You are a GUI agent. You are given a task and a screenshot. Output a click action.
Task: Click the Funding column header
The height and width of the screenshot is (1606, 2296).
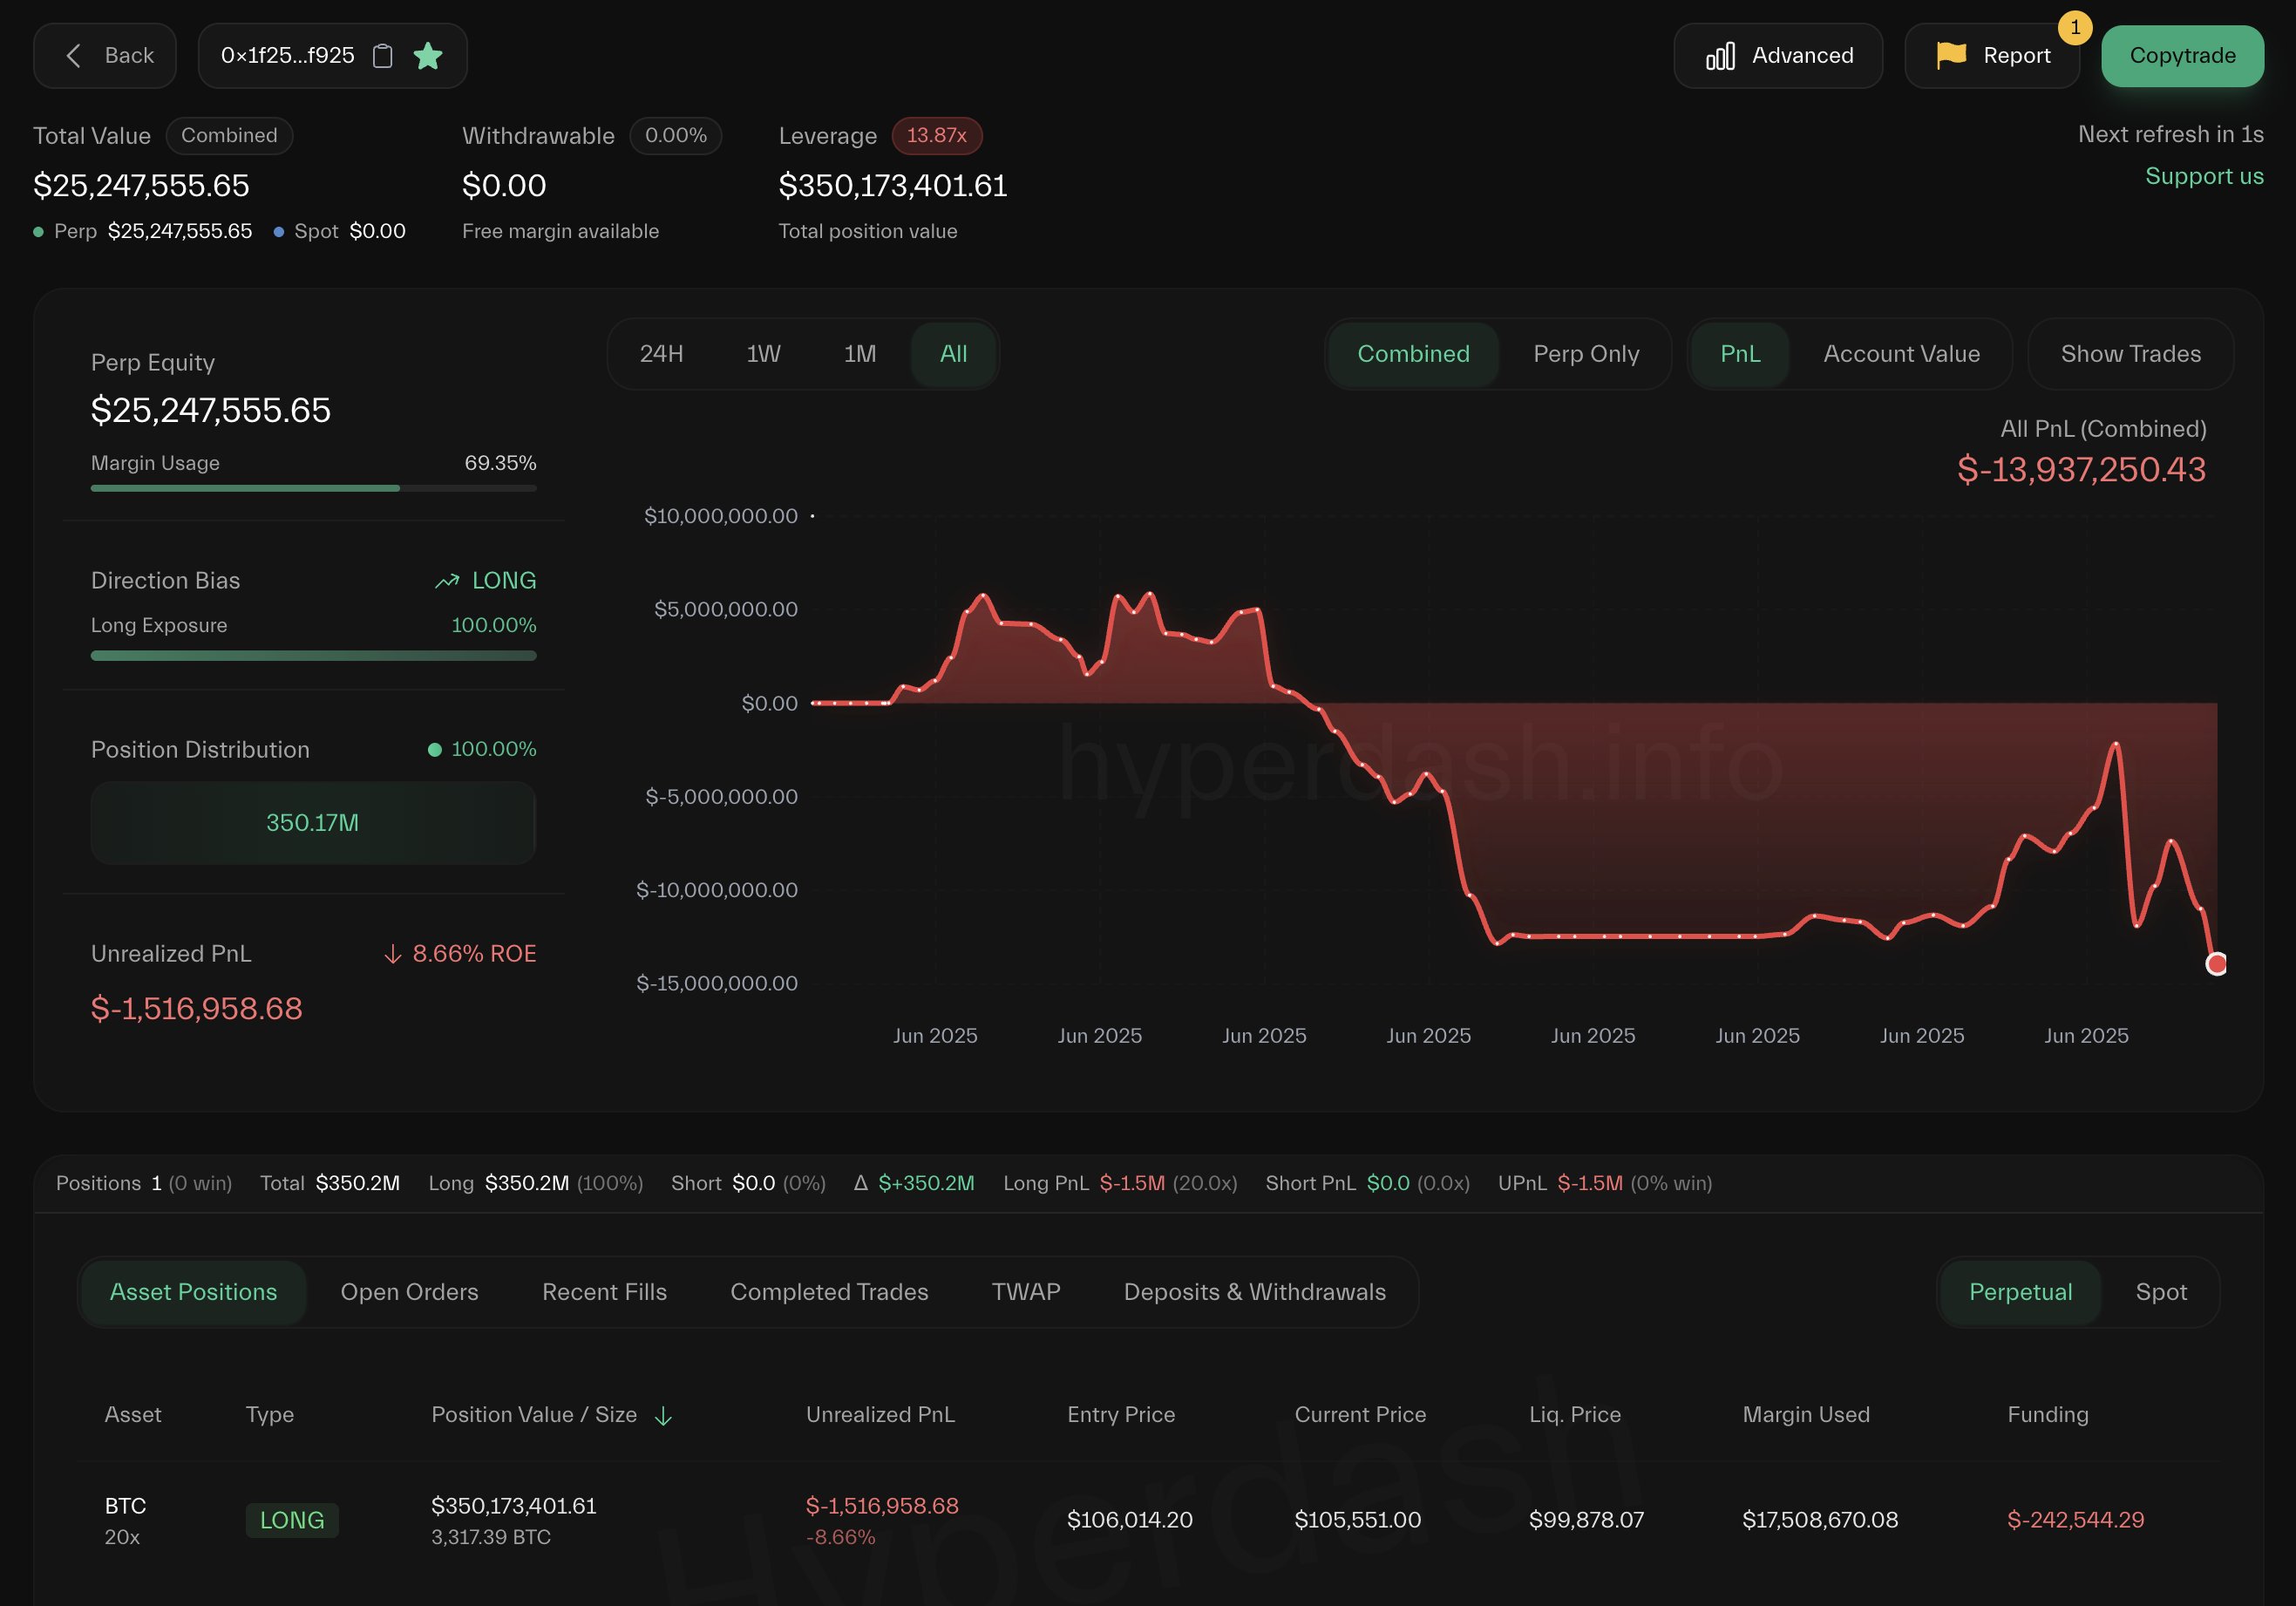click(2048, 1415)
